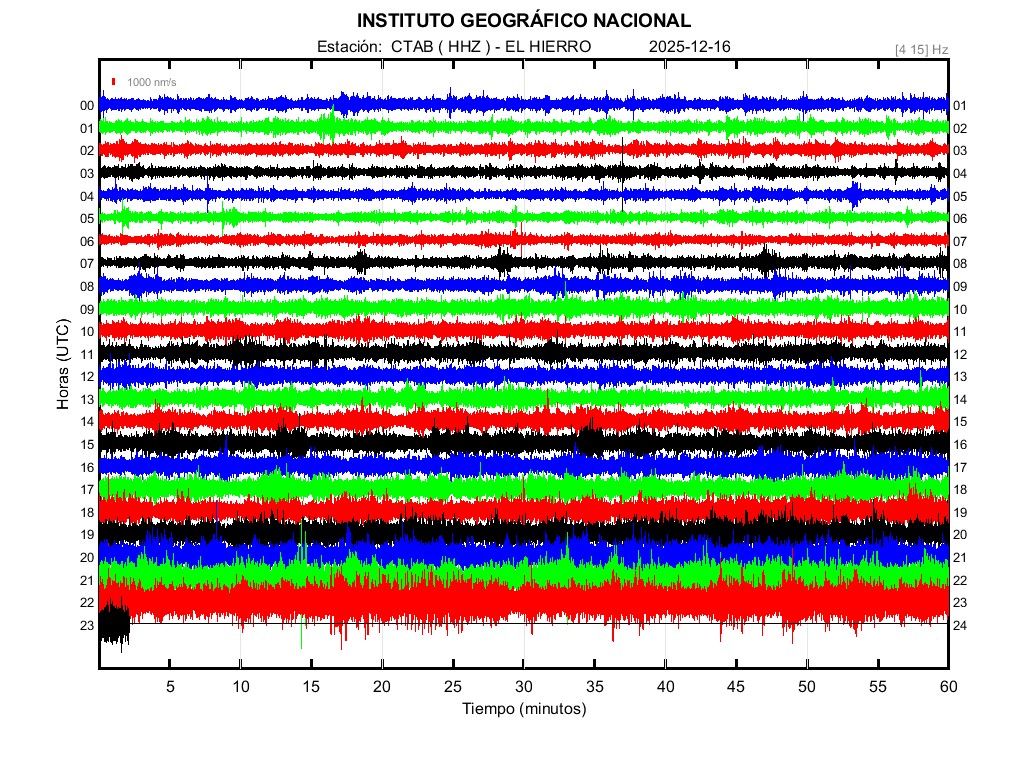
Task: Select hour 00 label on left axis
Action: pyautogui.click(x=87, y=106)
